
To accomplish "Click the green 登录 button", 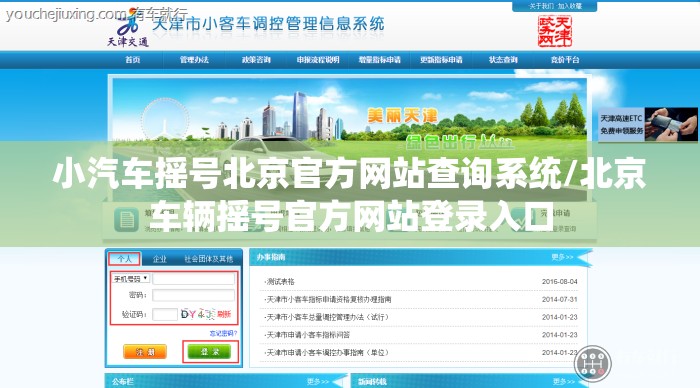I will tap(209, 352).
